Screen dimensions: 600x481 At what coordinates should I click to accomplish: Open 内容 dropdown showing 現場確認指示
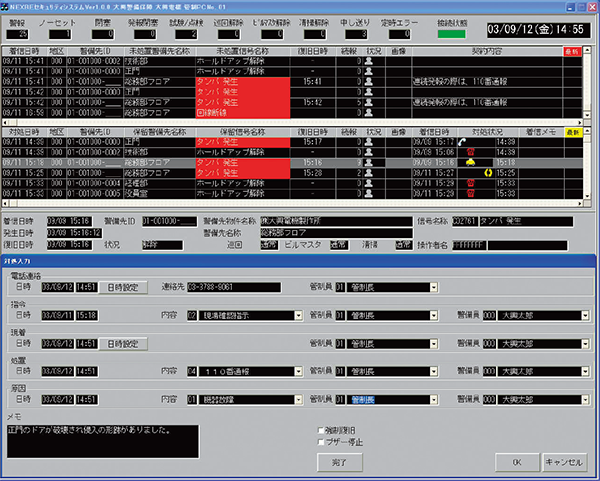coord(298,316)
